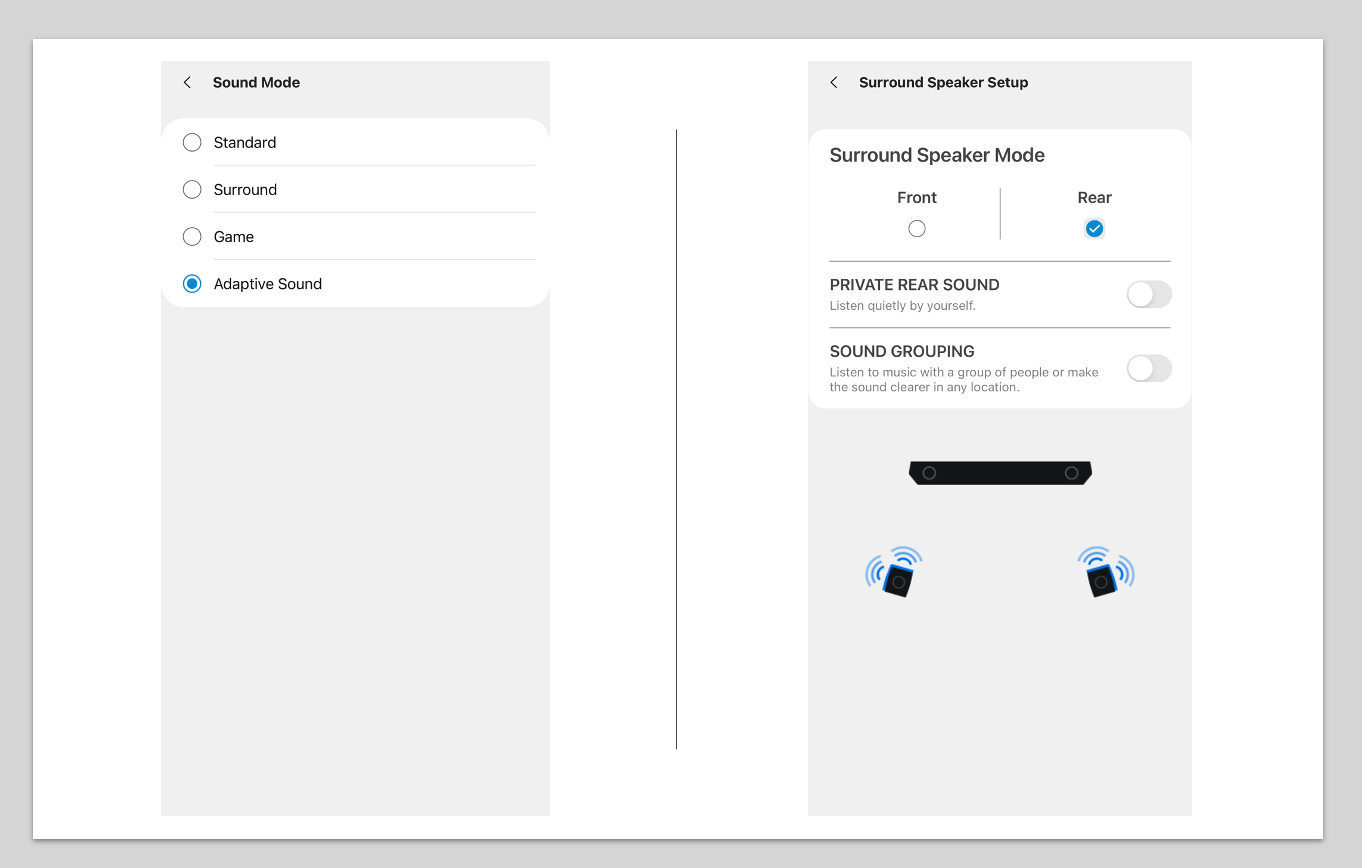The height and width of the screenshot is (868, 1362).
Task: Click the Surround Speaker Setup header title
Action: 943,82
